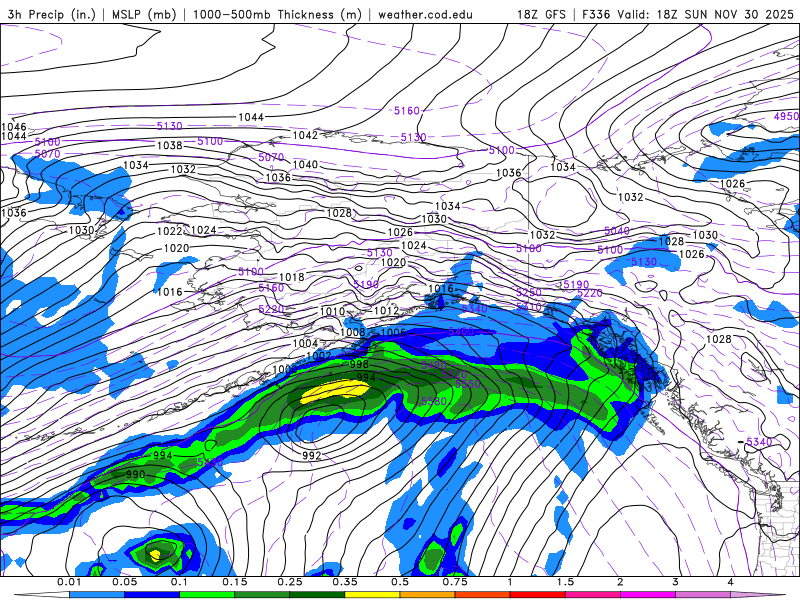Click the 998 isobar label

pos(359,364)
